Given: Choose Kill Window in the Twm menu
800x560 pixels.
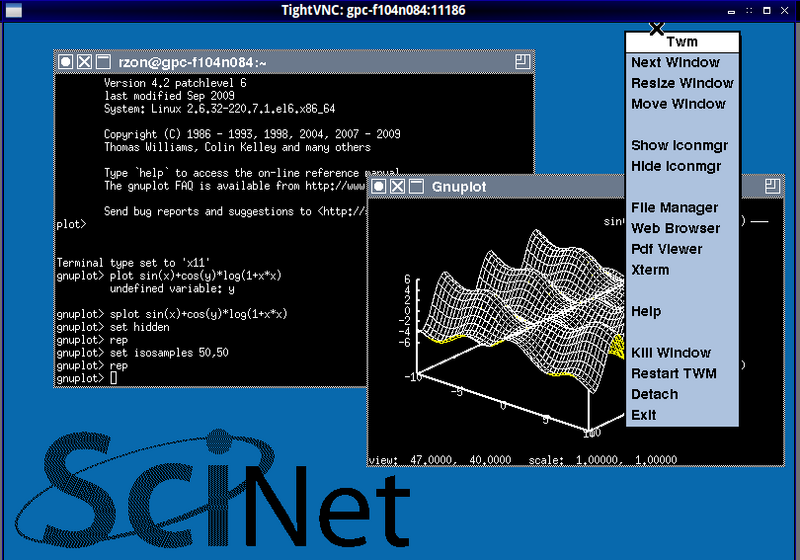Looking at the screenshot, I should pos(682,353).
